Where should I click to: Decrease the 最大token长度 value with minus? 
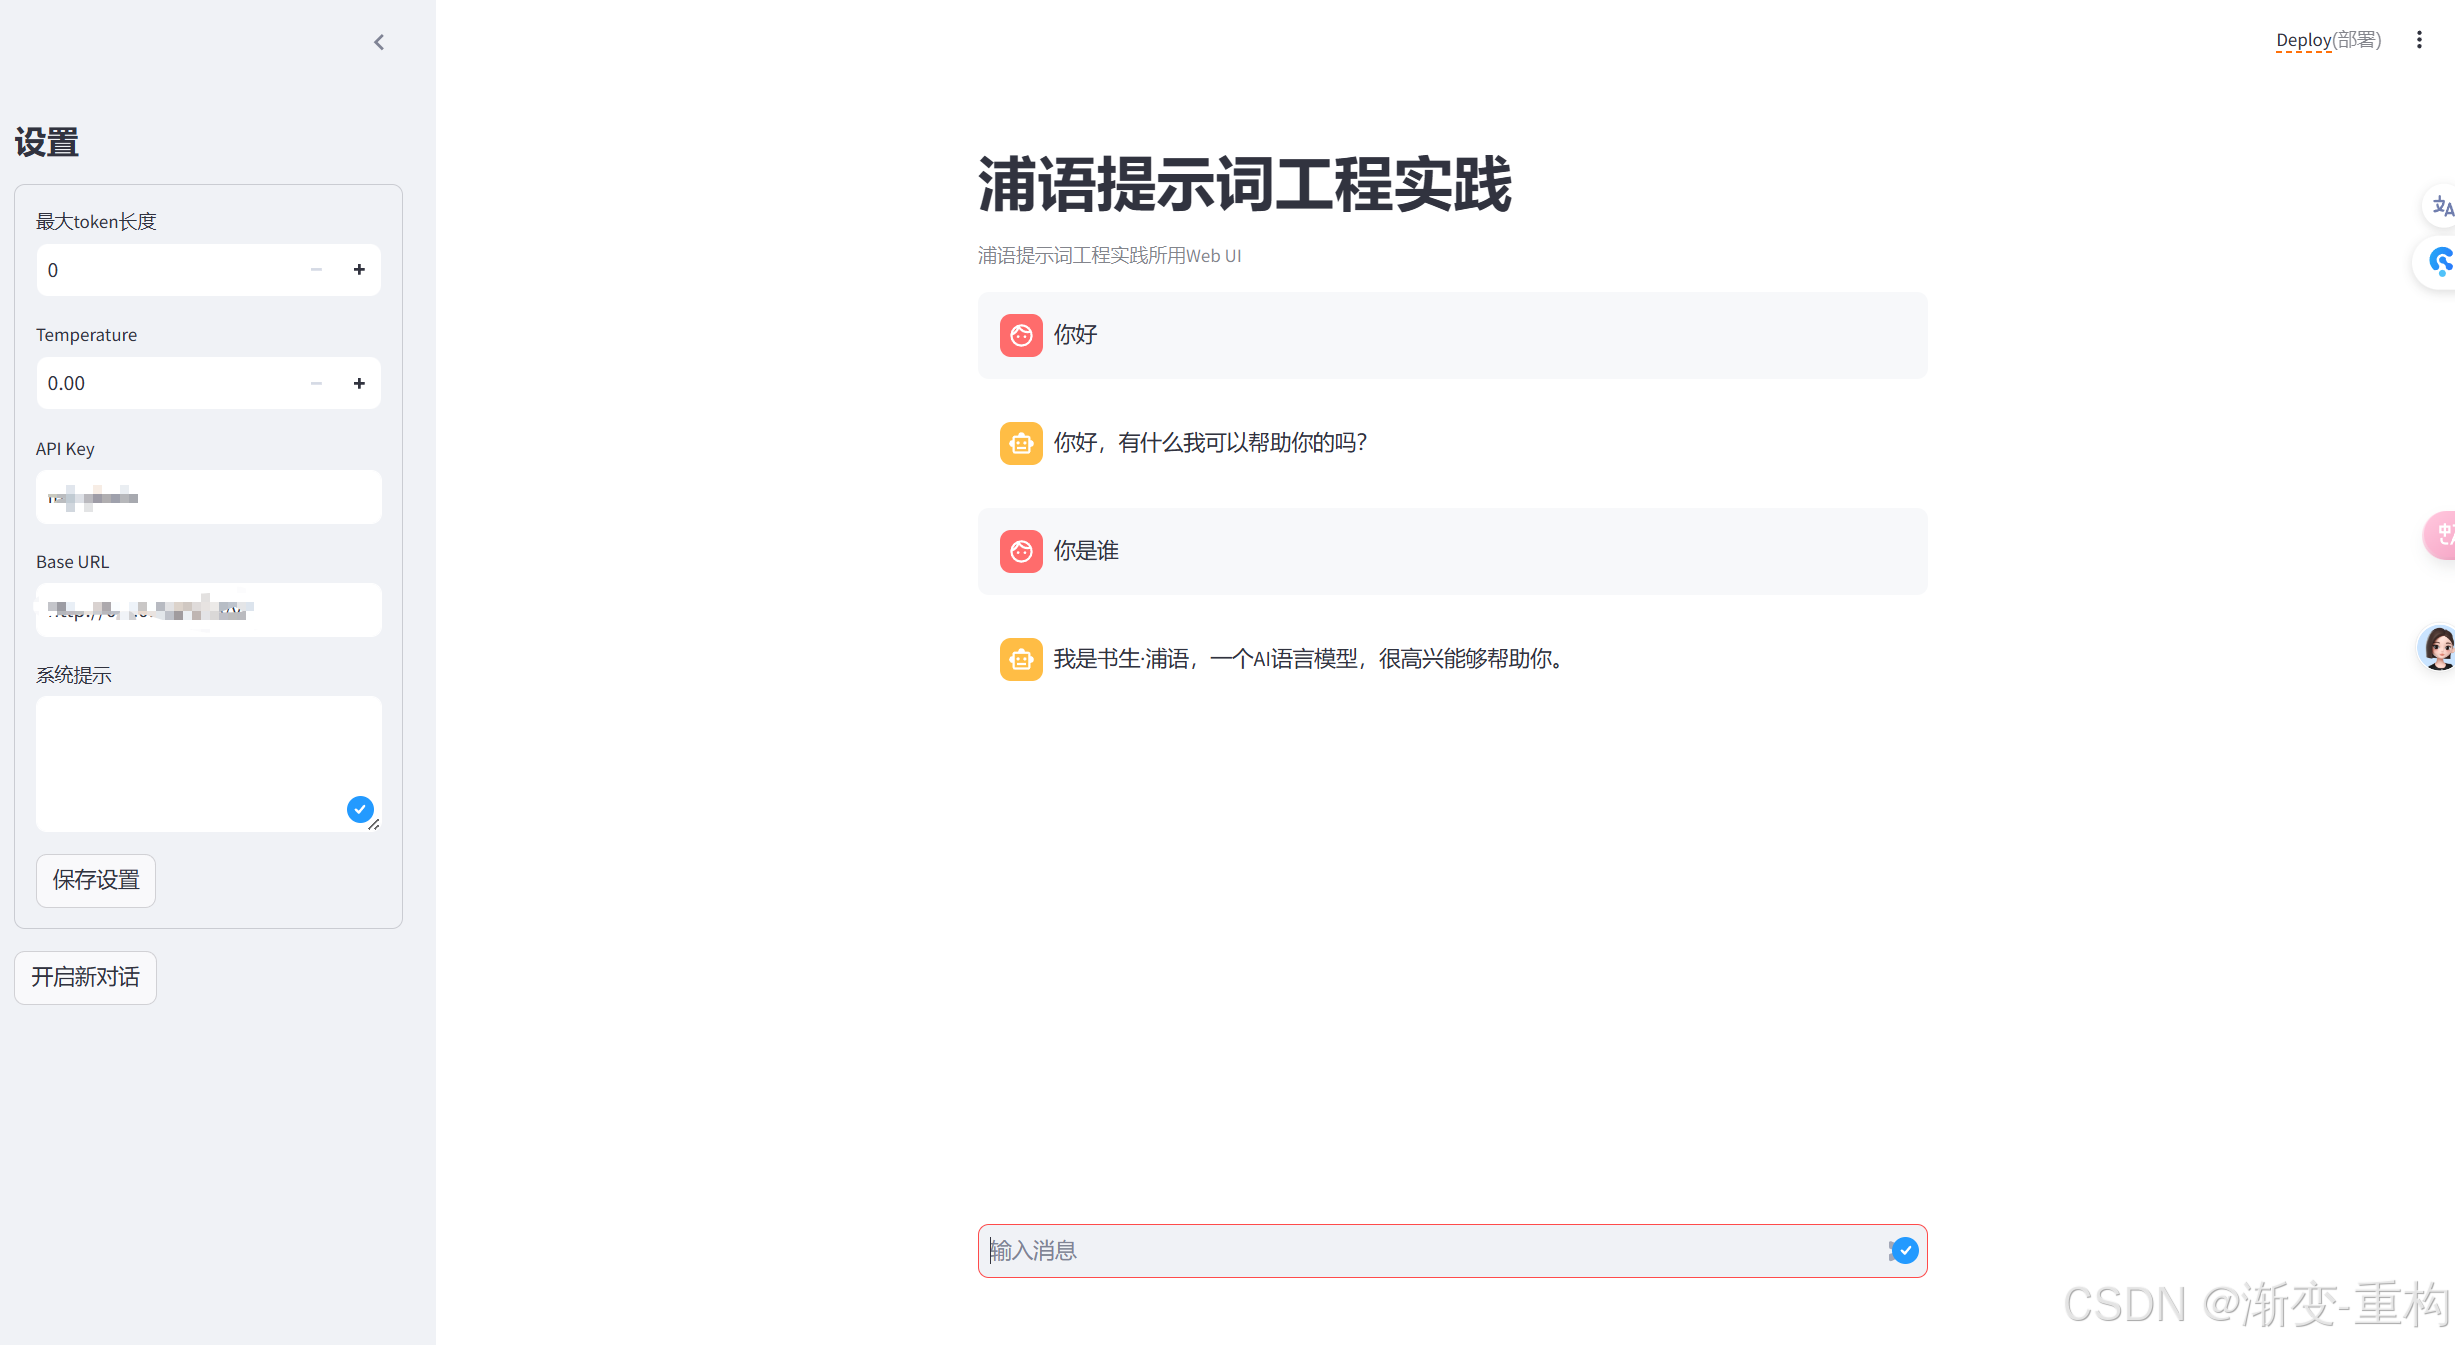(316, 270)
